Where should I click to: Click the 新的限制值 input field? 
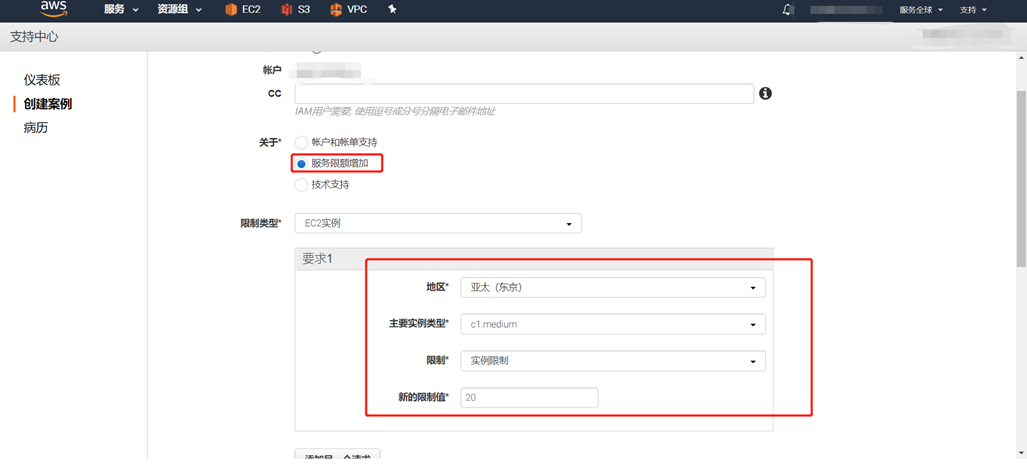tap(529, 397)
